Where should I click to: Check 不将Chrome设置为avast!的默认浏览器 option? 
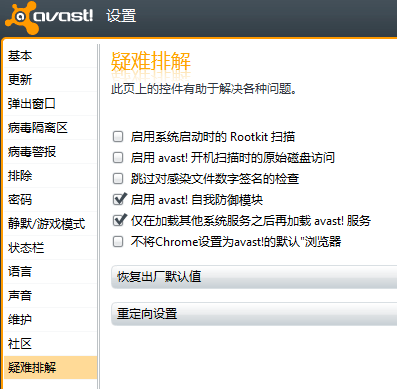pyautogui.click(x=118, y=242)
